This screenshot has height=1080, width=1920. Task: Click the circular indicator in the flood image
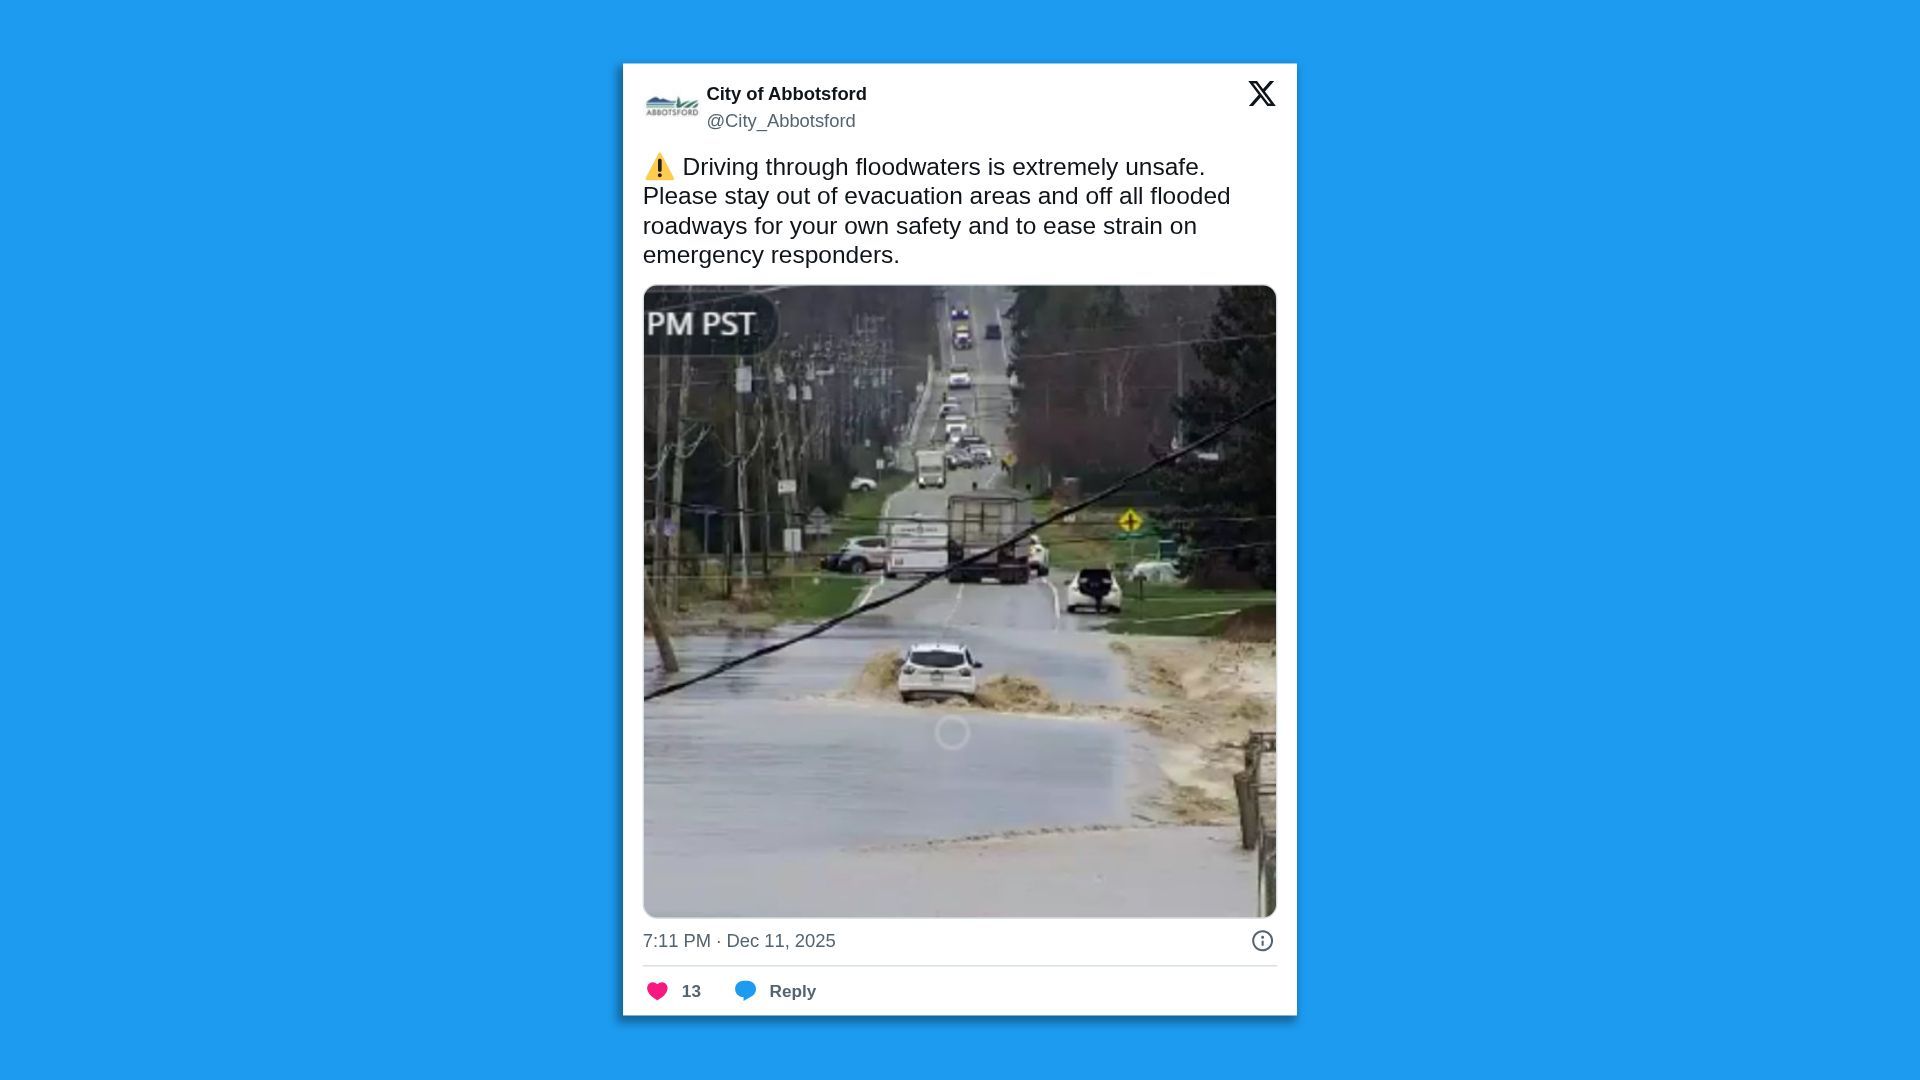[x=952, y=733]
